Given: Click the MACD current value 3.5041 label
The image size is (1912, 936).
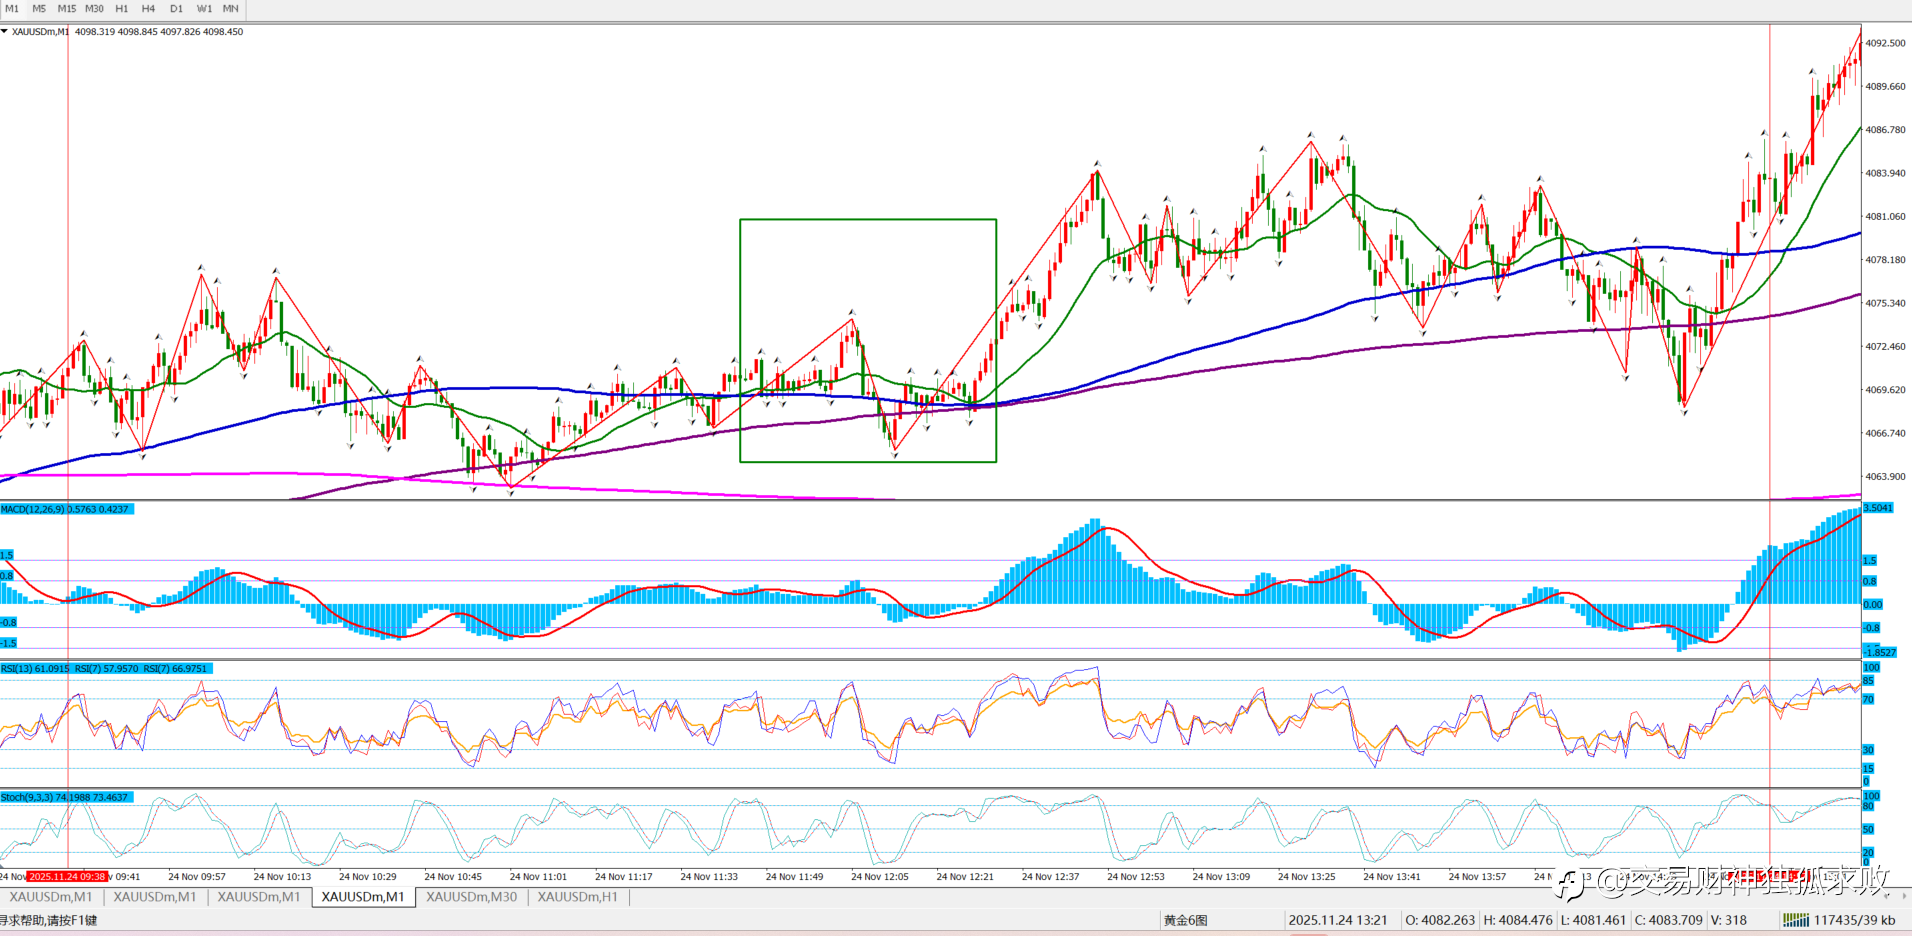Looking at the screenshot, I should pyautogui.click(x=1879, y=508).
